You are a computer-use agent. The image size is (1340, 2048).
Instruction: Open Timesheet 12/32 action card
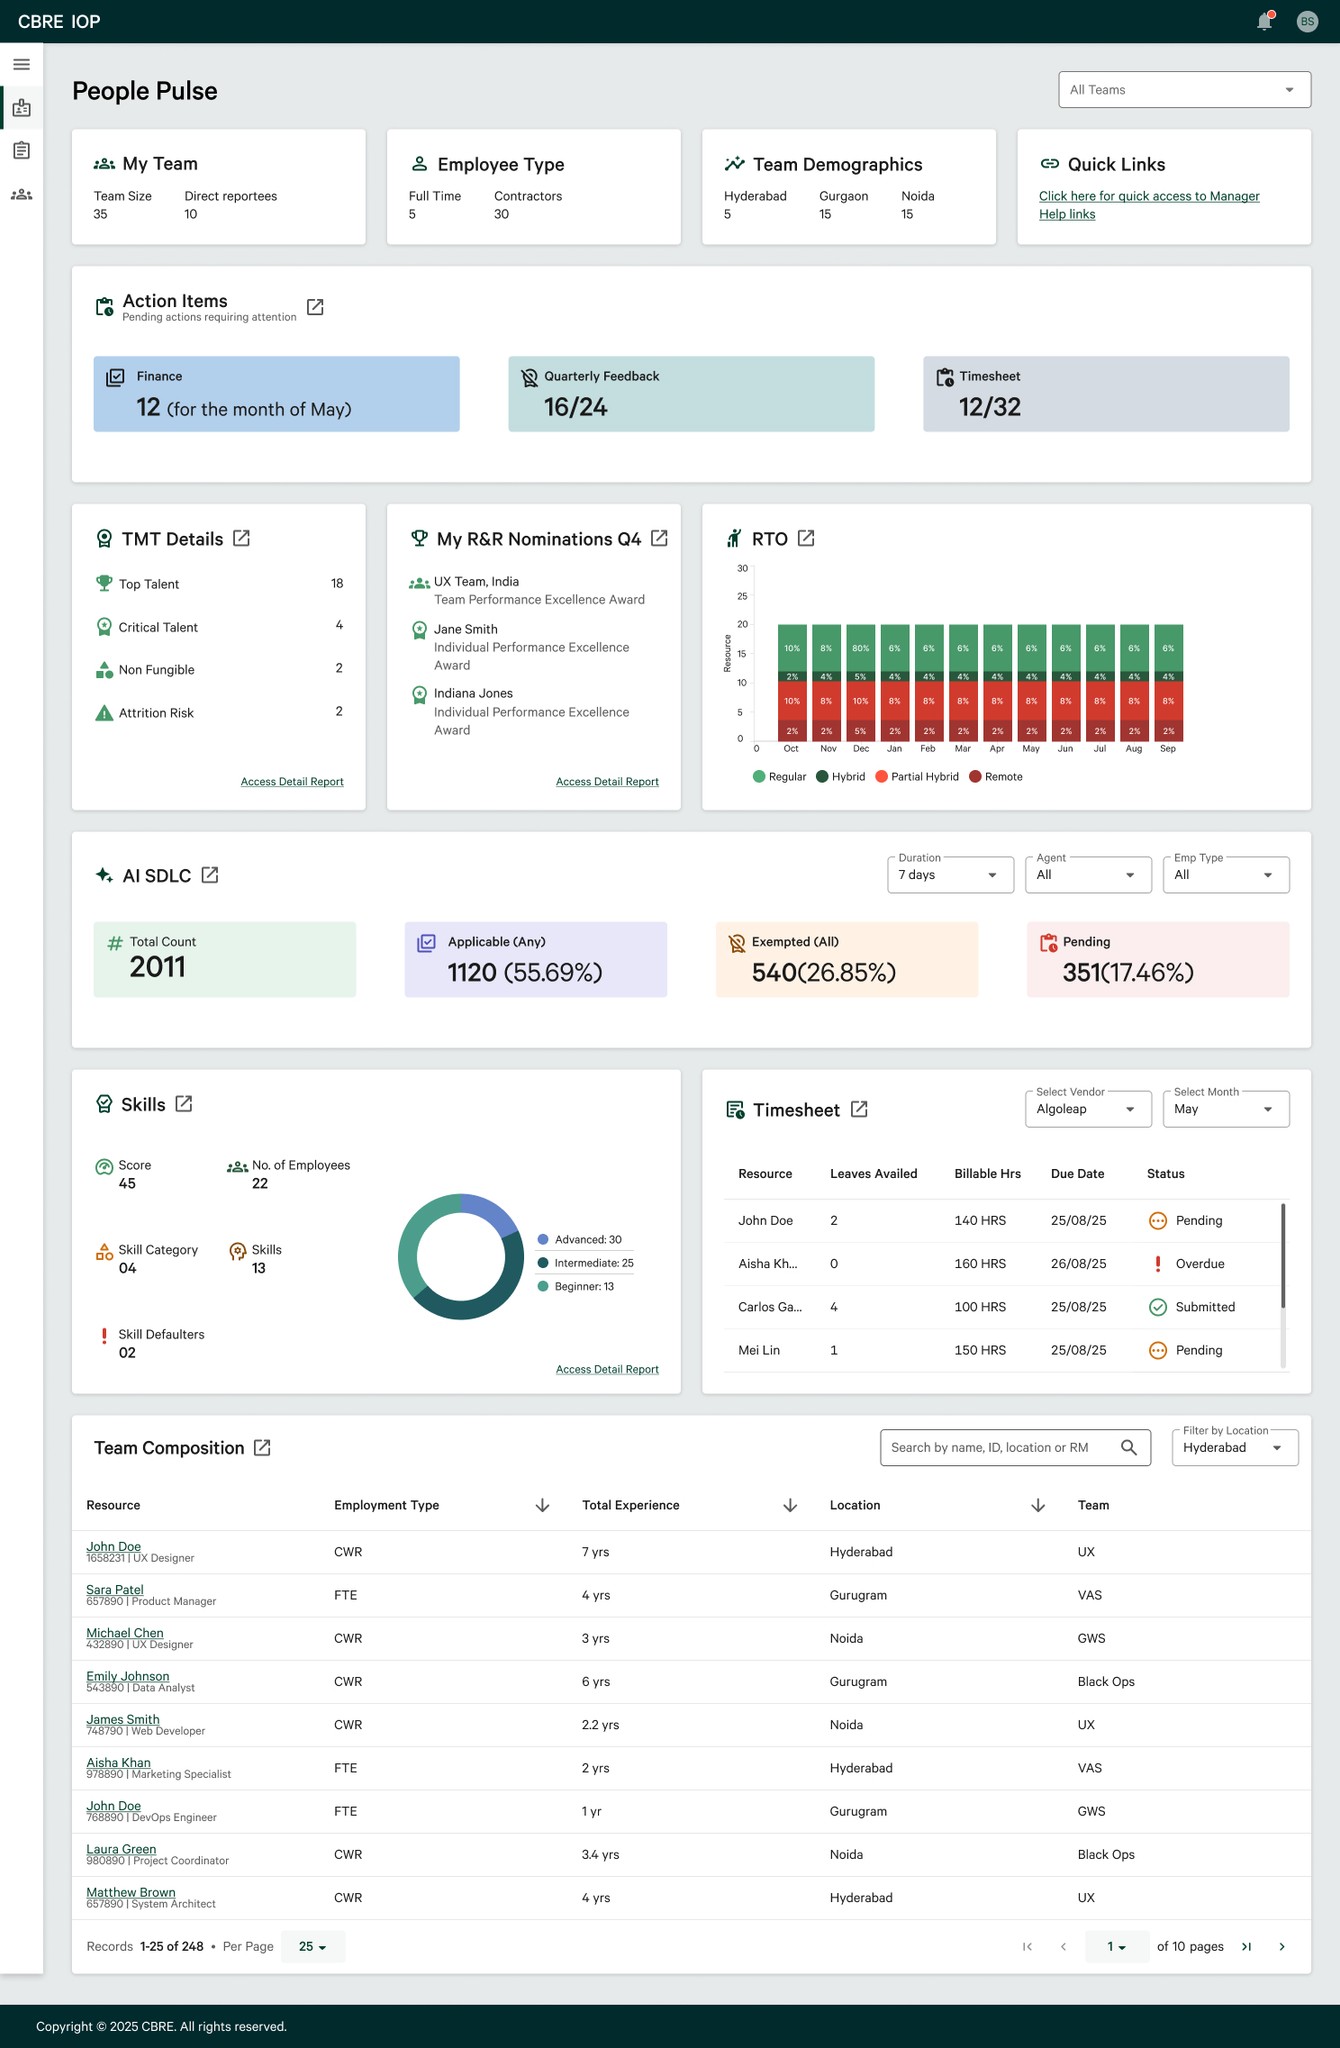click(x=1106, y=394)
